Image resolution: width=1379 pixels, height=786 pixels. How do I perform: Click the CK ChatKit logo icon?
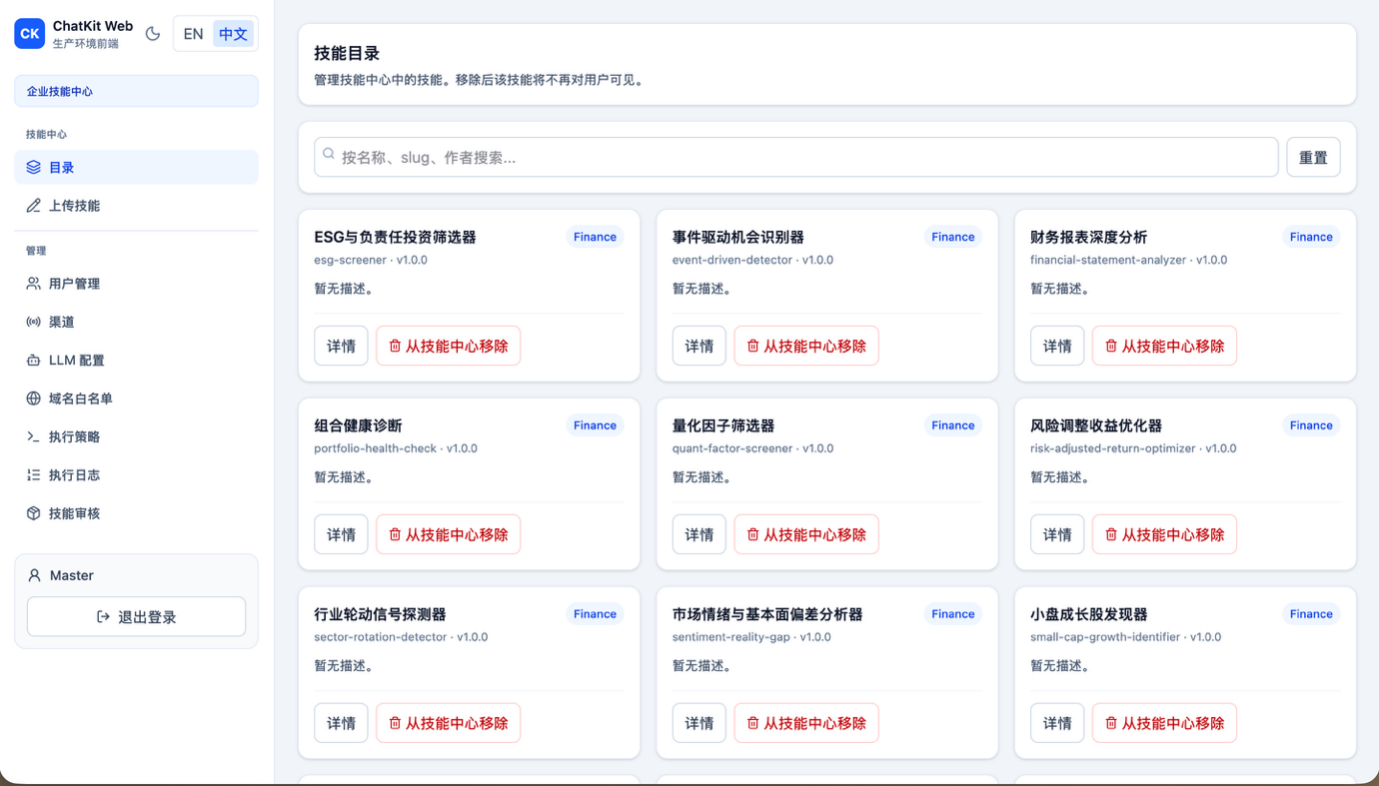tap(30, 34)
